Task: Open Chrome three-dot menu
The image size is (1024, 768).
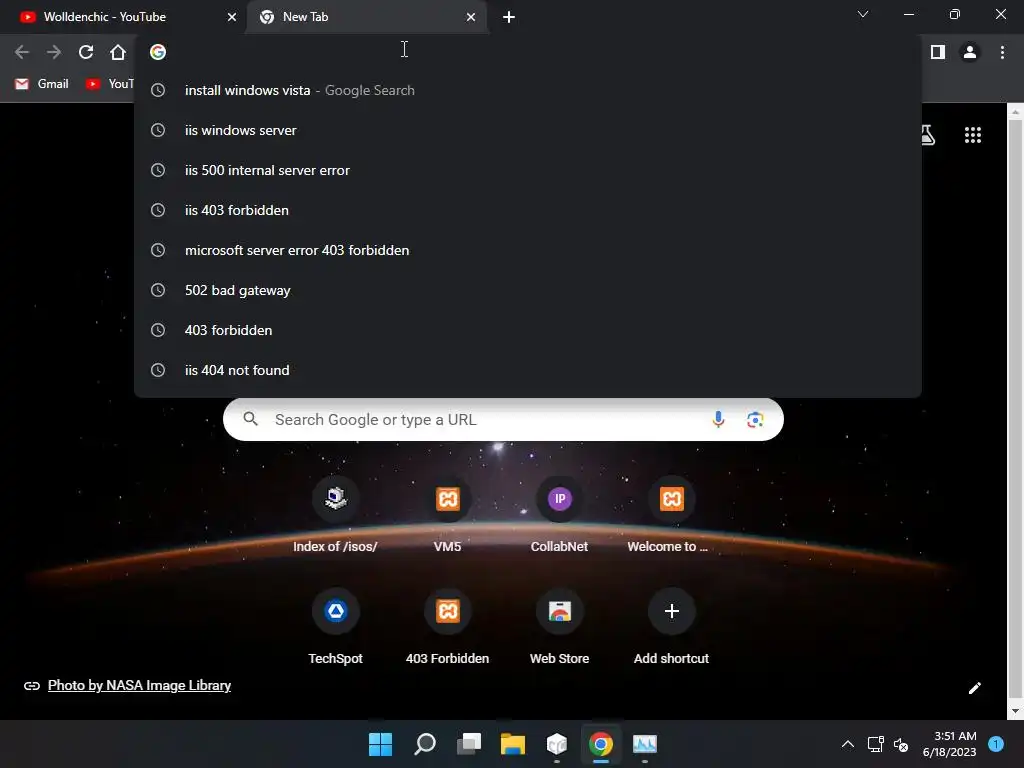Action: (x=1002, y=52)
